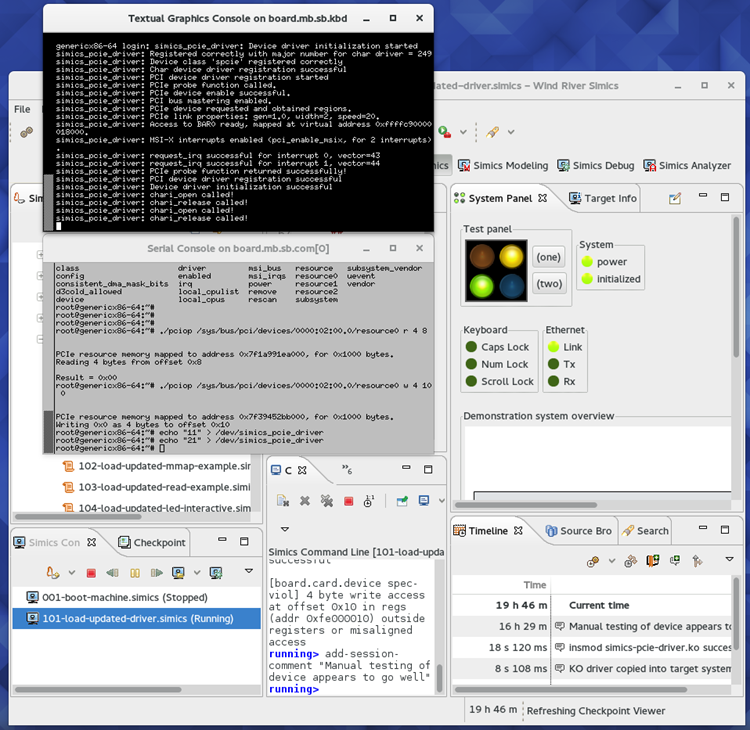Open the Checkpoint tab
This screenshot has width=750, height=730.
click(x=152, y=542)
